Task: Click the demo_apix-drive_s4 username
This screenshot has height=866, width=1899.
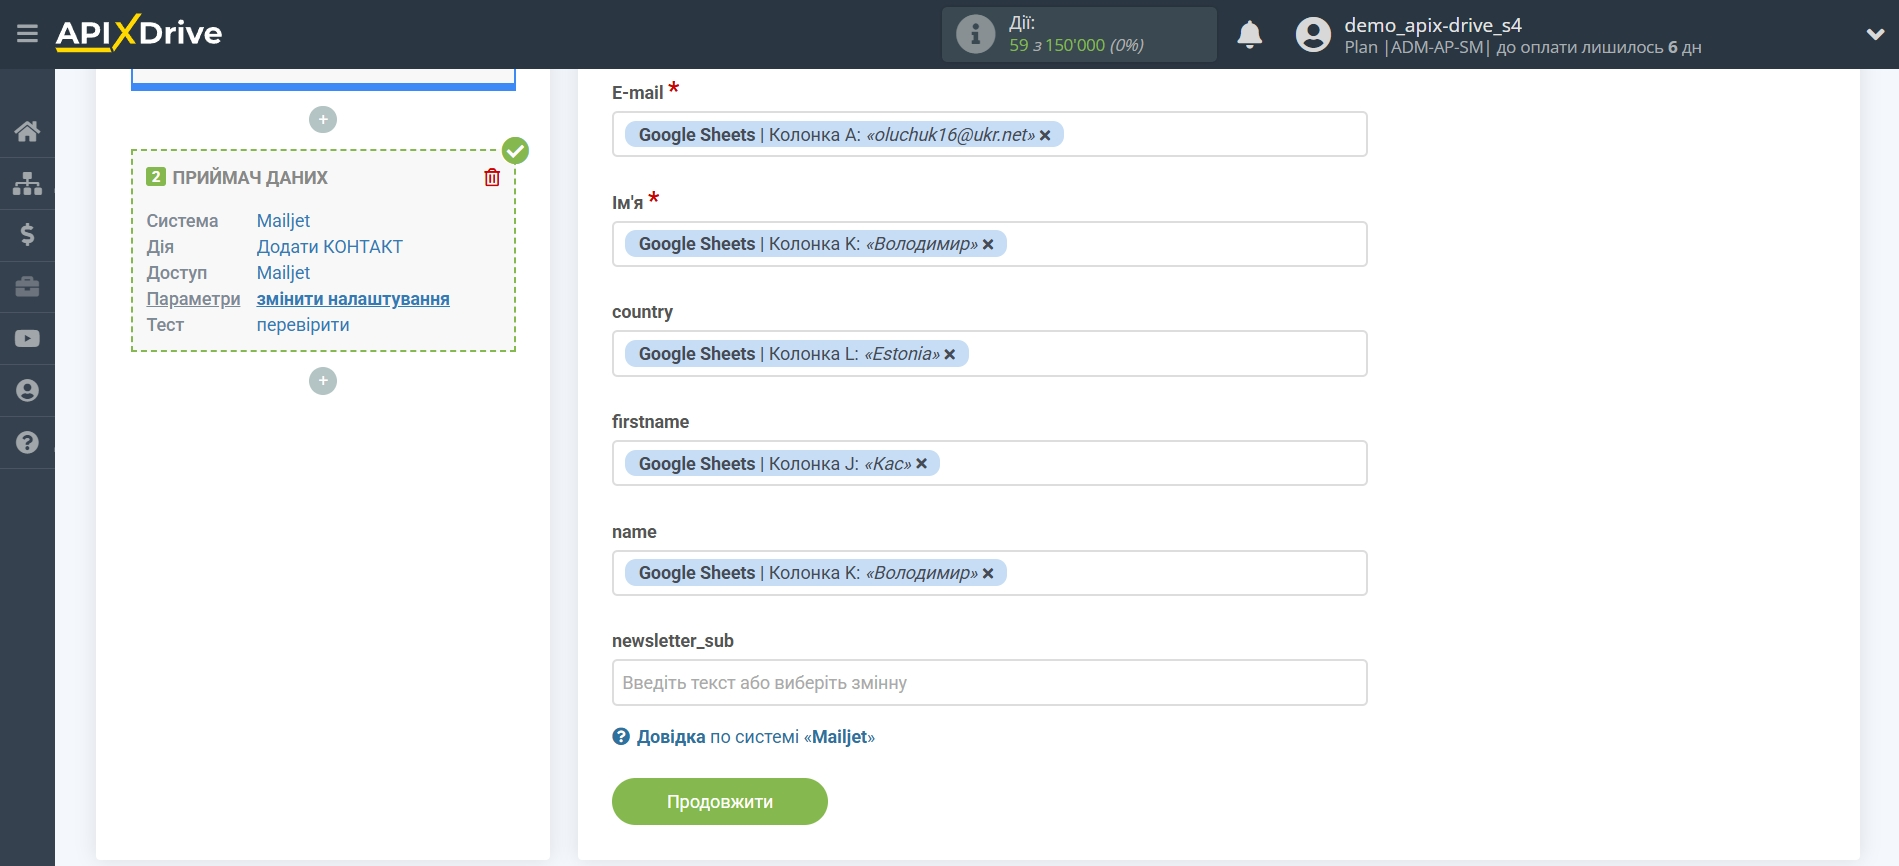Action: 1433,25
